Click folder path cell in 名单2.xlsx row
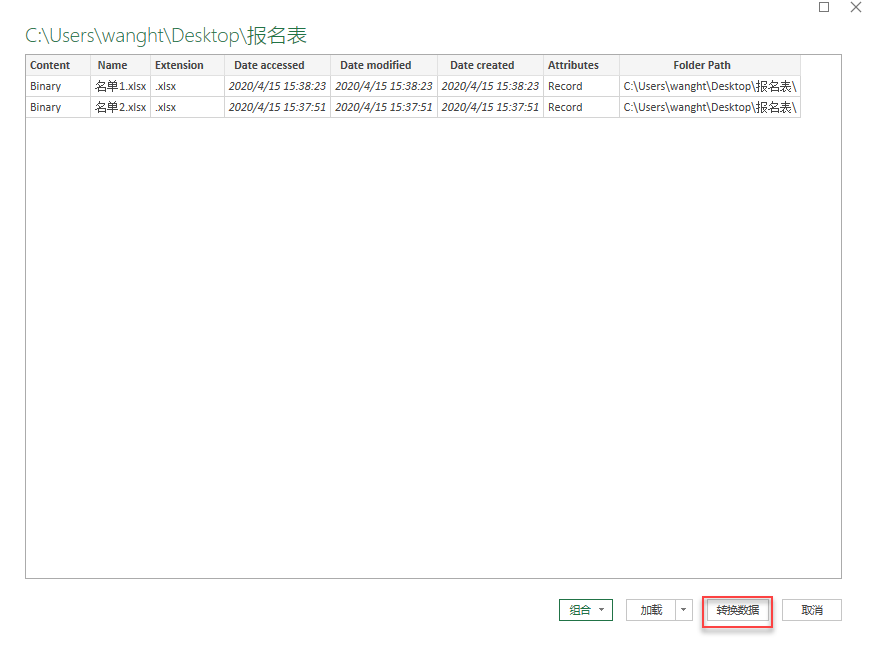This screenshot has height=650, width=871. pos(710,107)
